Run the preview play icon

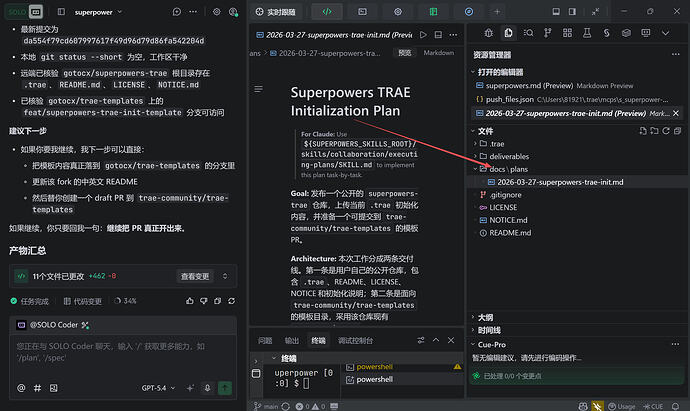(x=423, y=34)
